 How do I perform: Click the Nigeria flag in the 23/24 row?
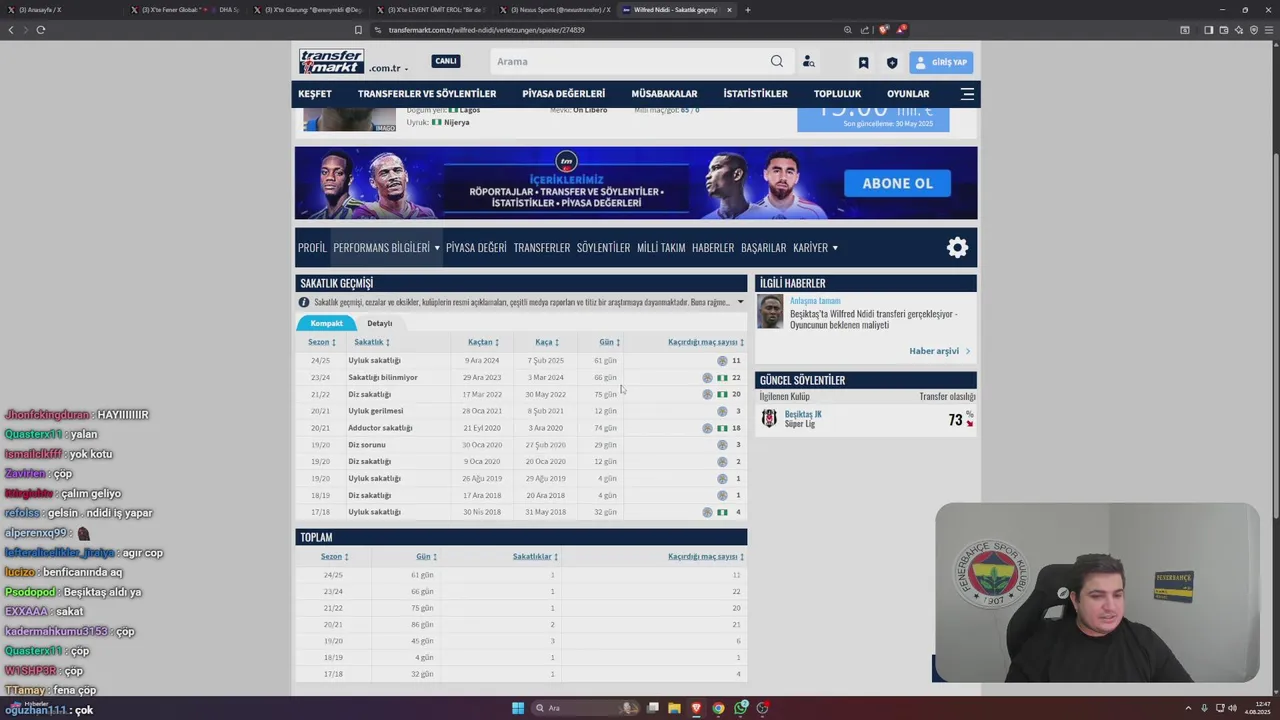coord(722,377)
